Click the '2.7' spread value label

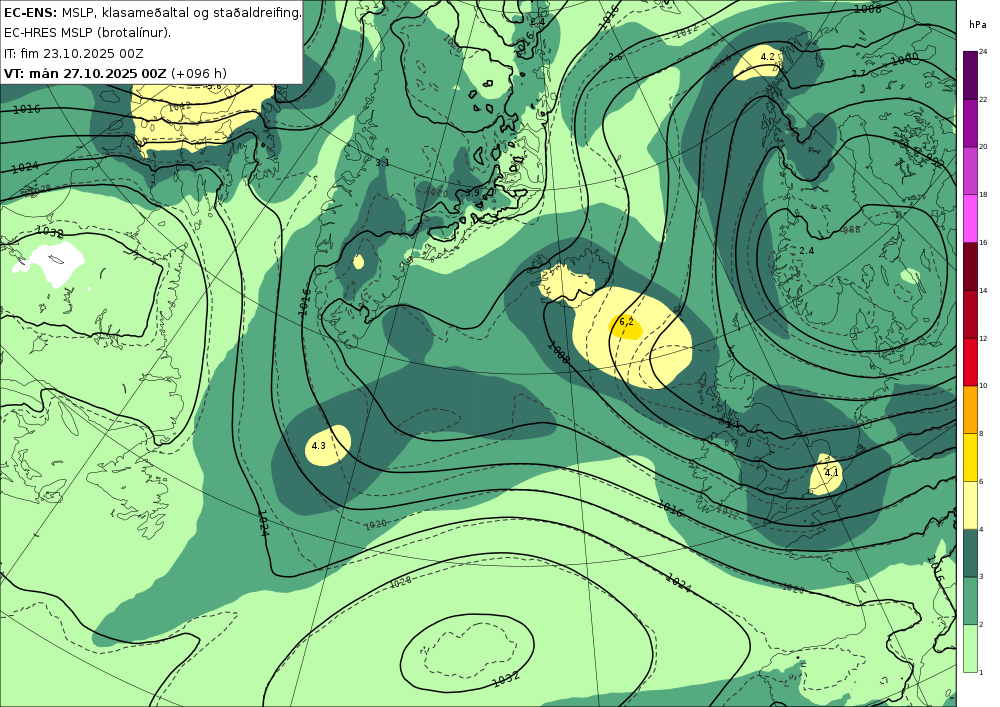858,74
